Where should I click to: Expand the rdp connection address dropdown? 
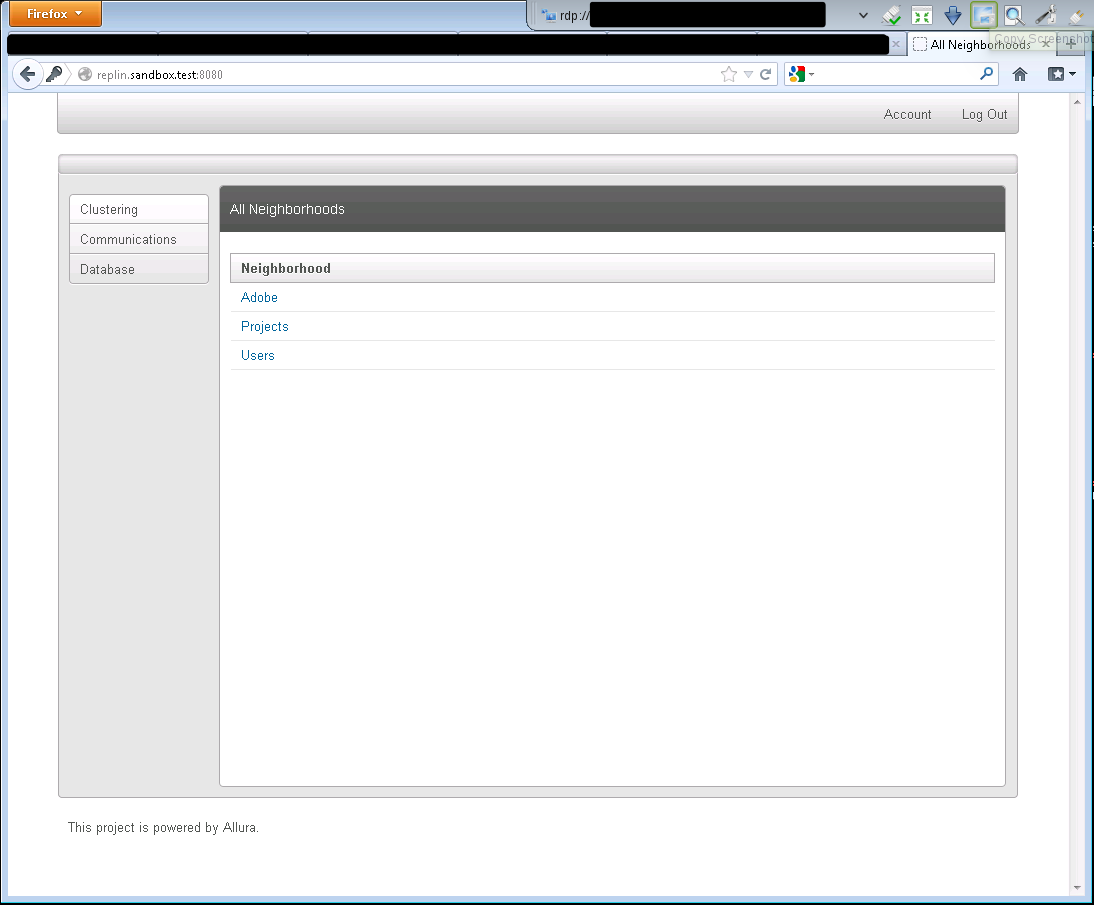pyautogui.click(x=863, y=15)
